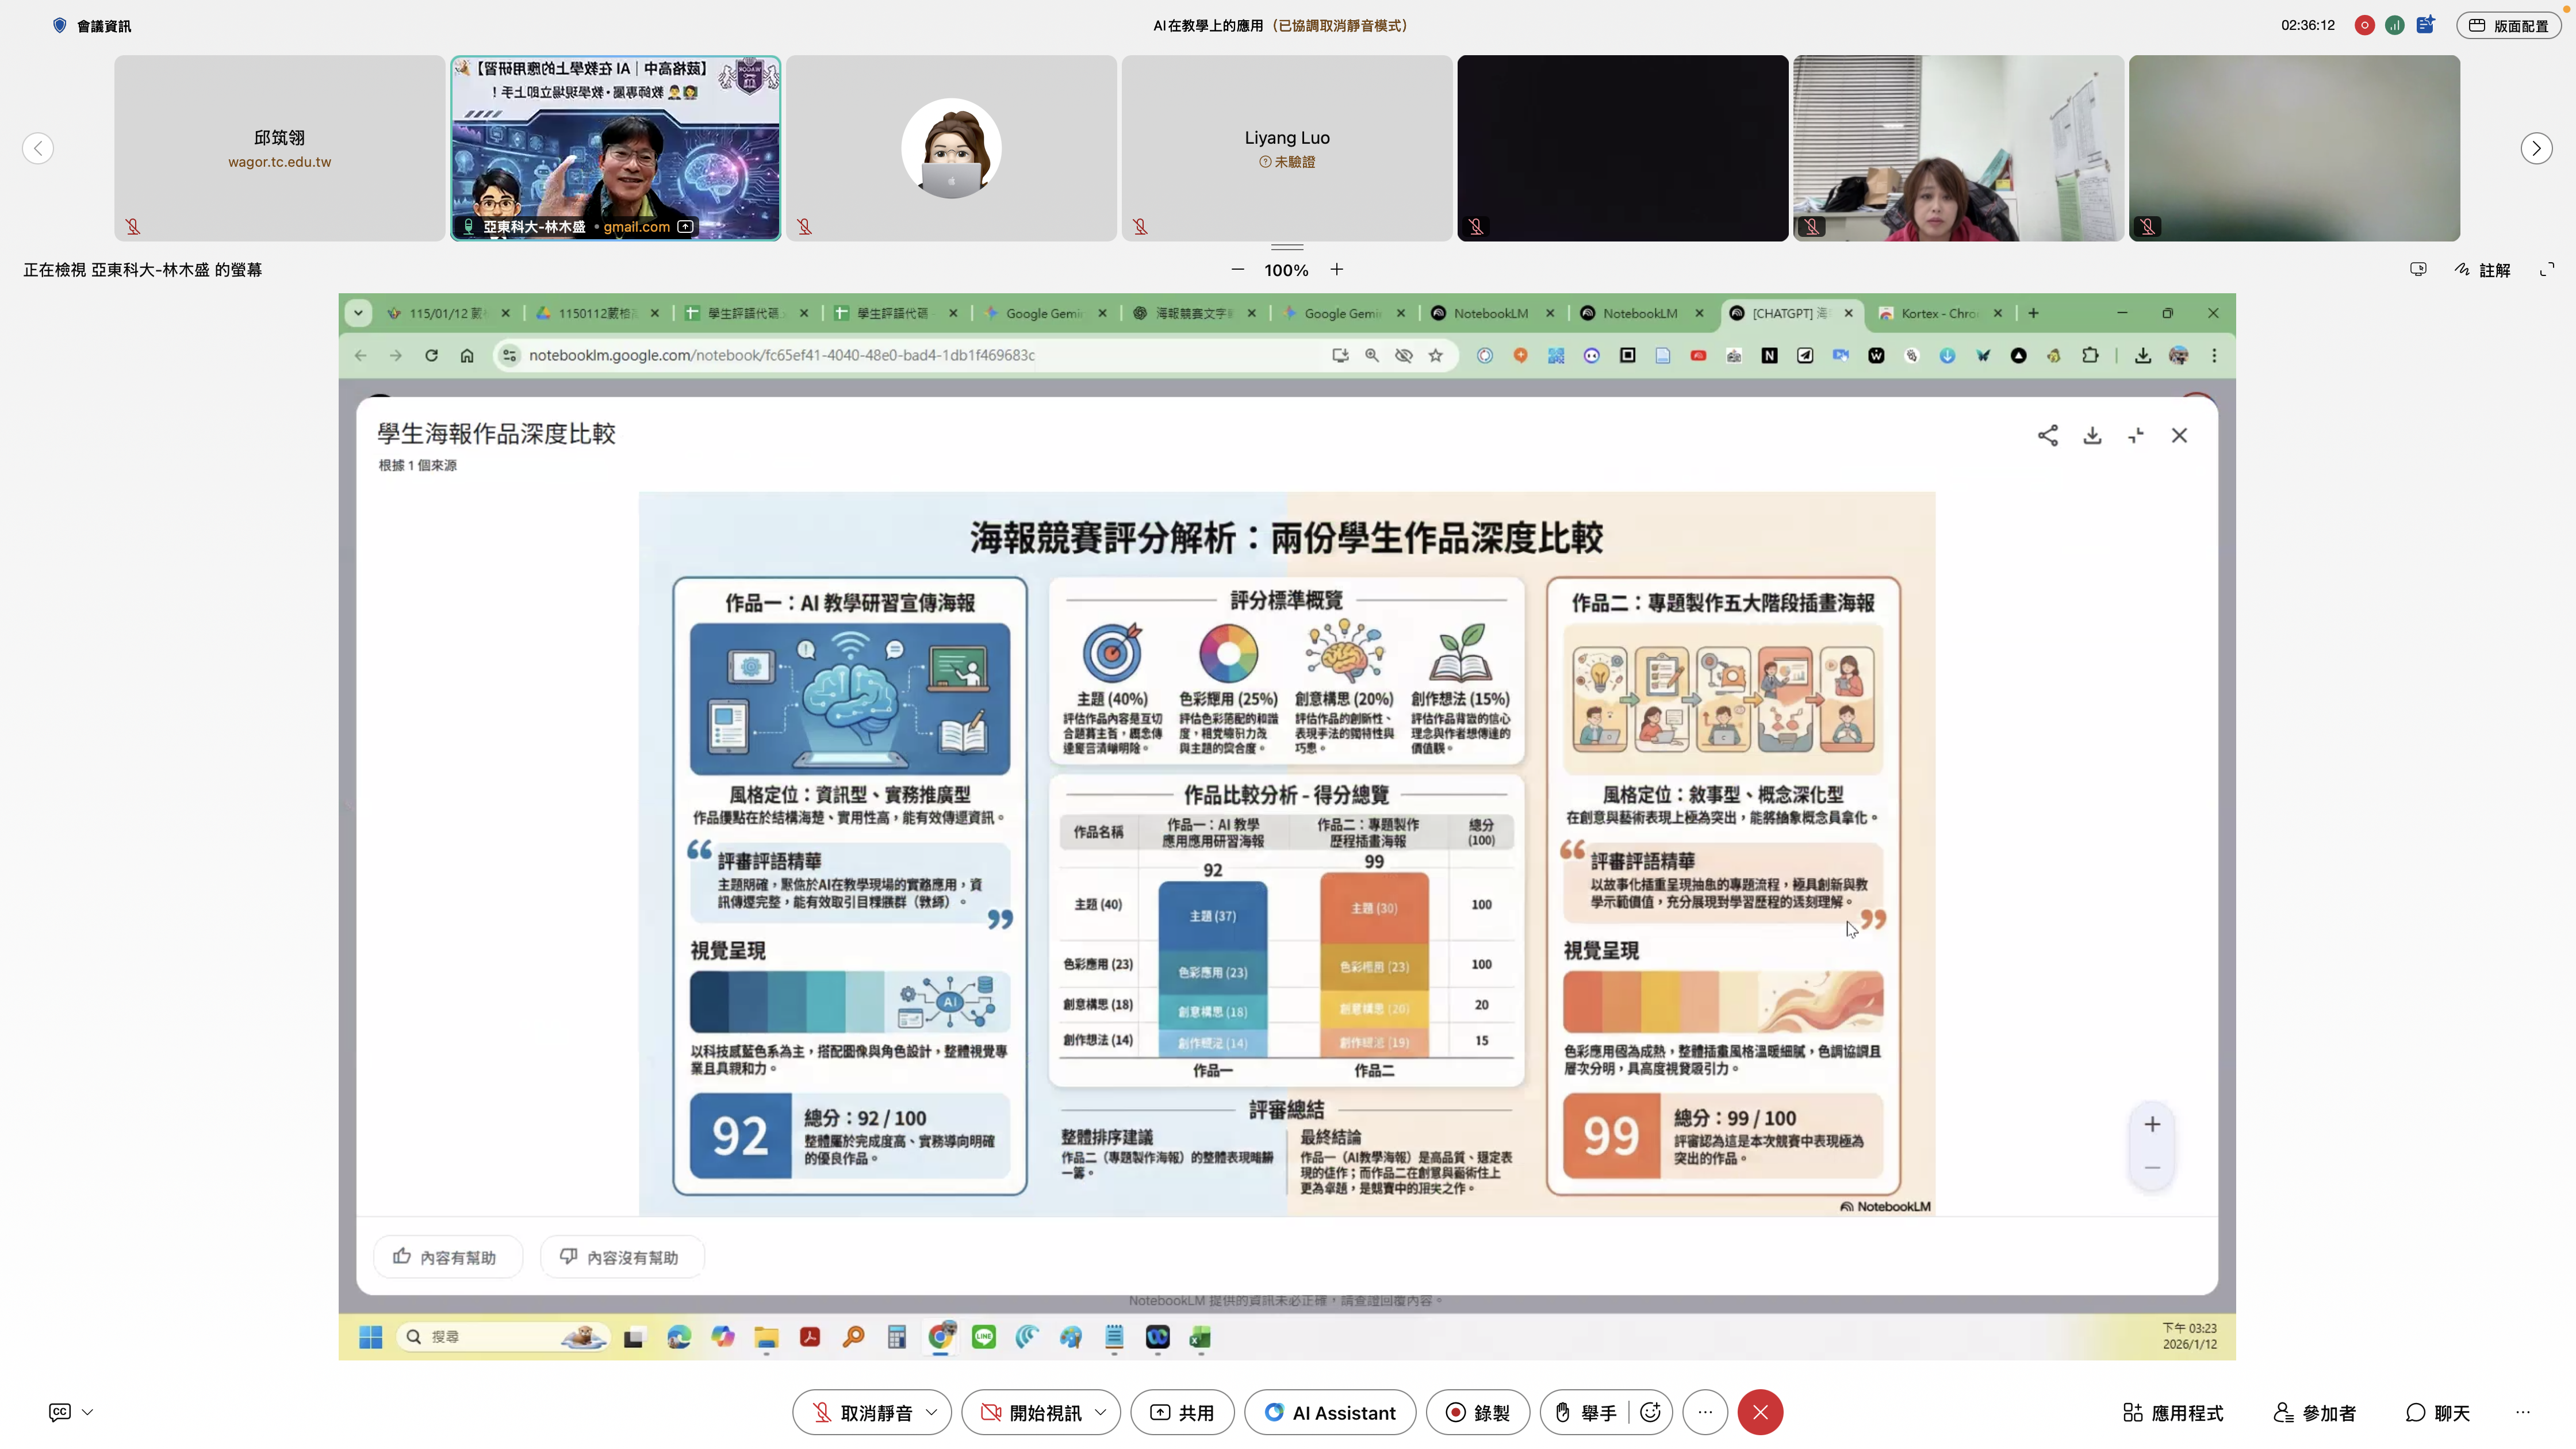Show next participants with right arrow

(x=2536, y=148)
